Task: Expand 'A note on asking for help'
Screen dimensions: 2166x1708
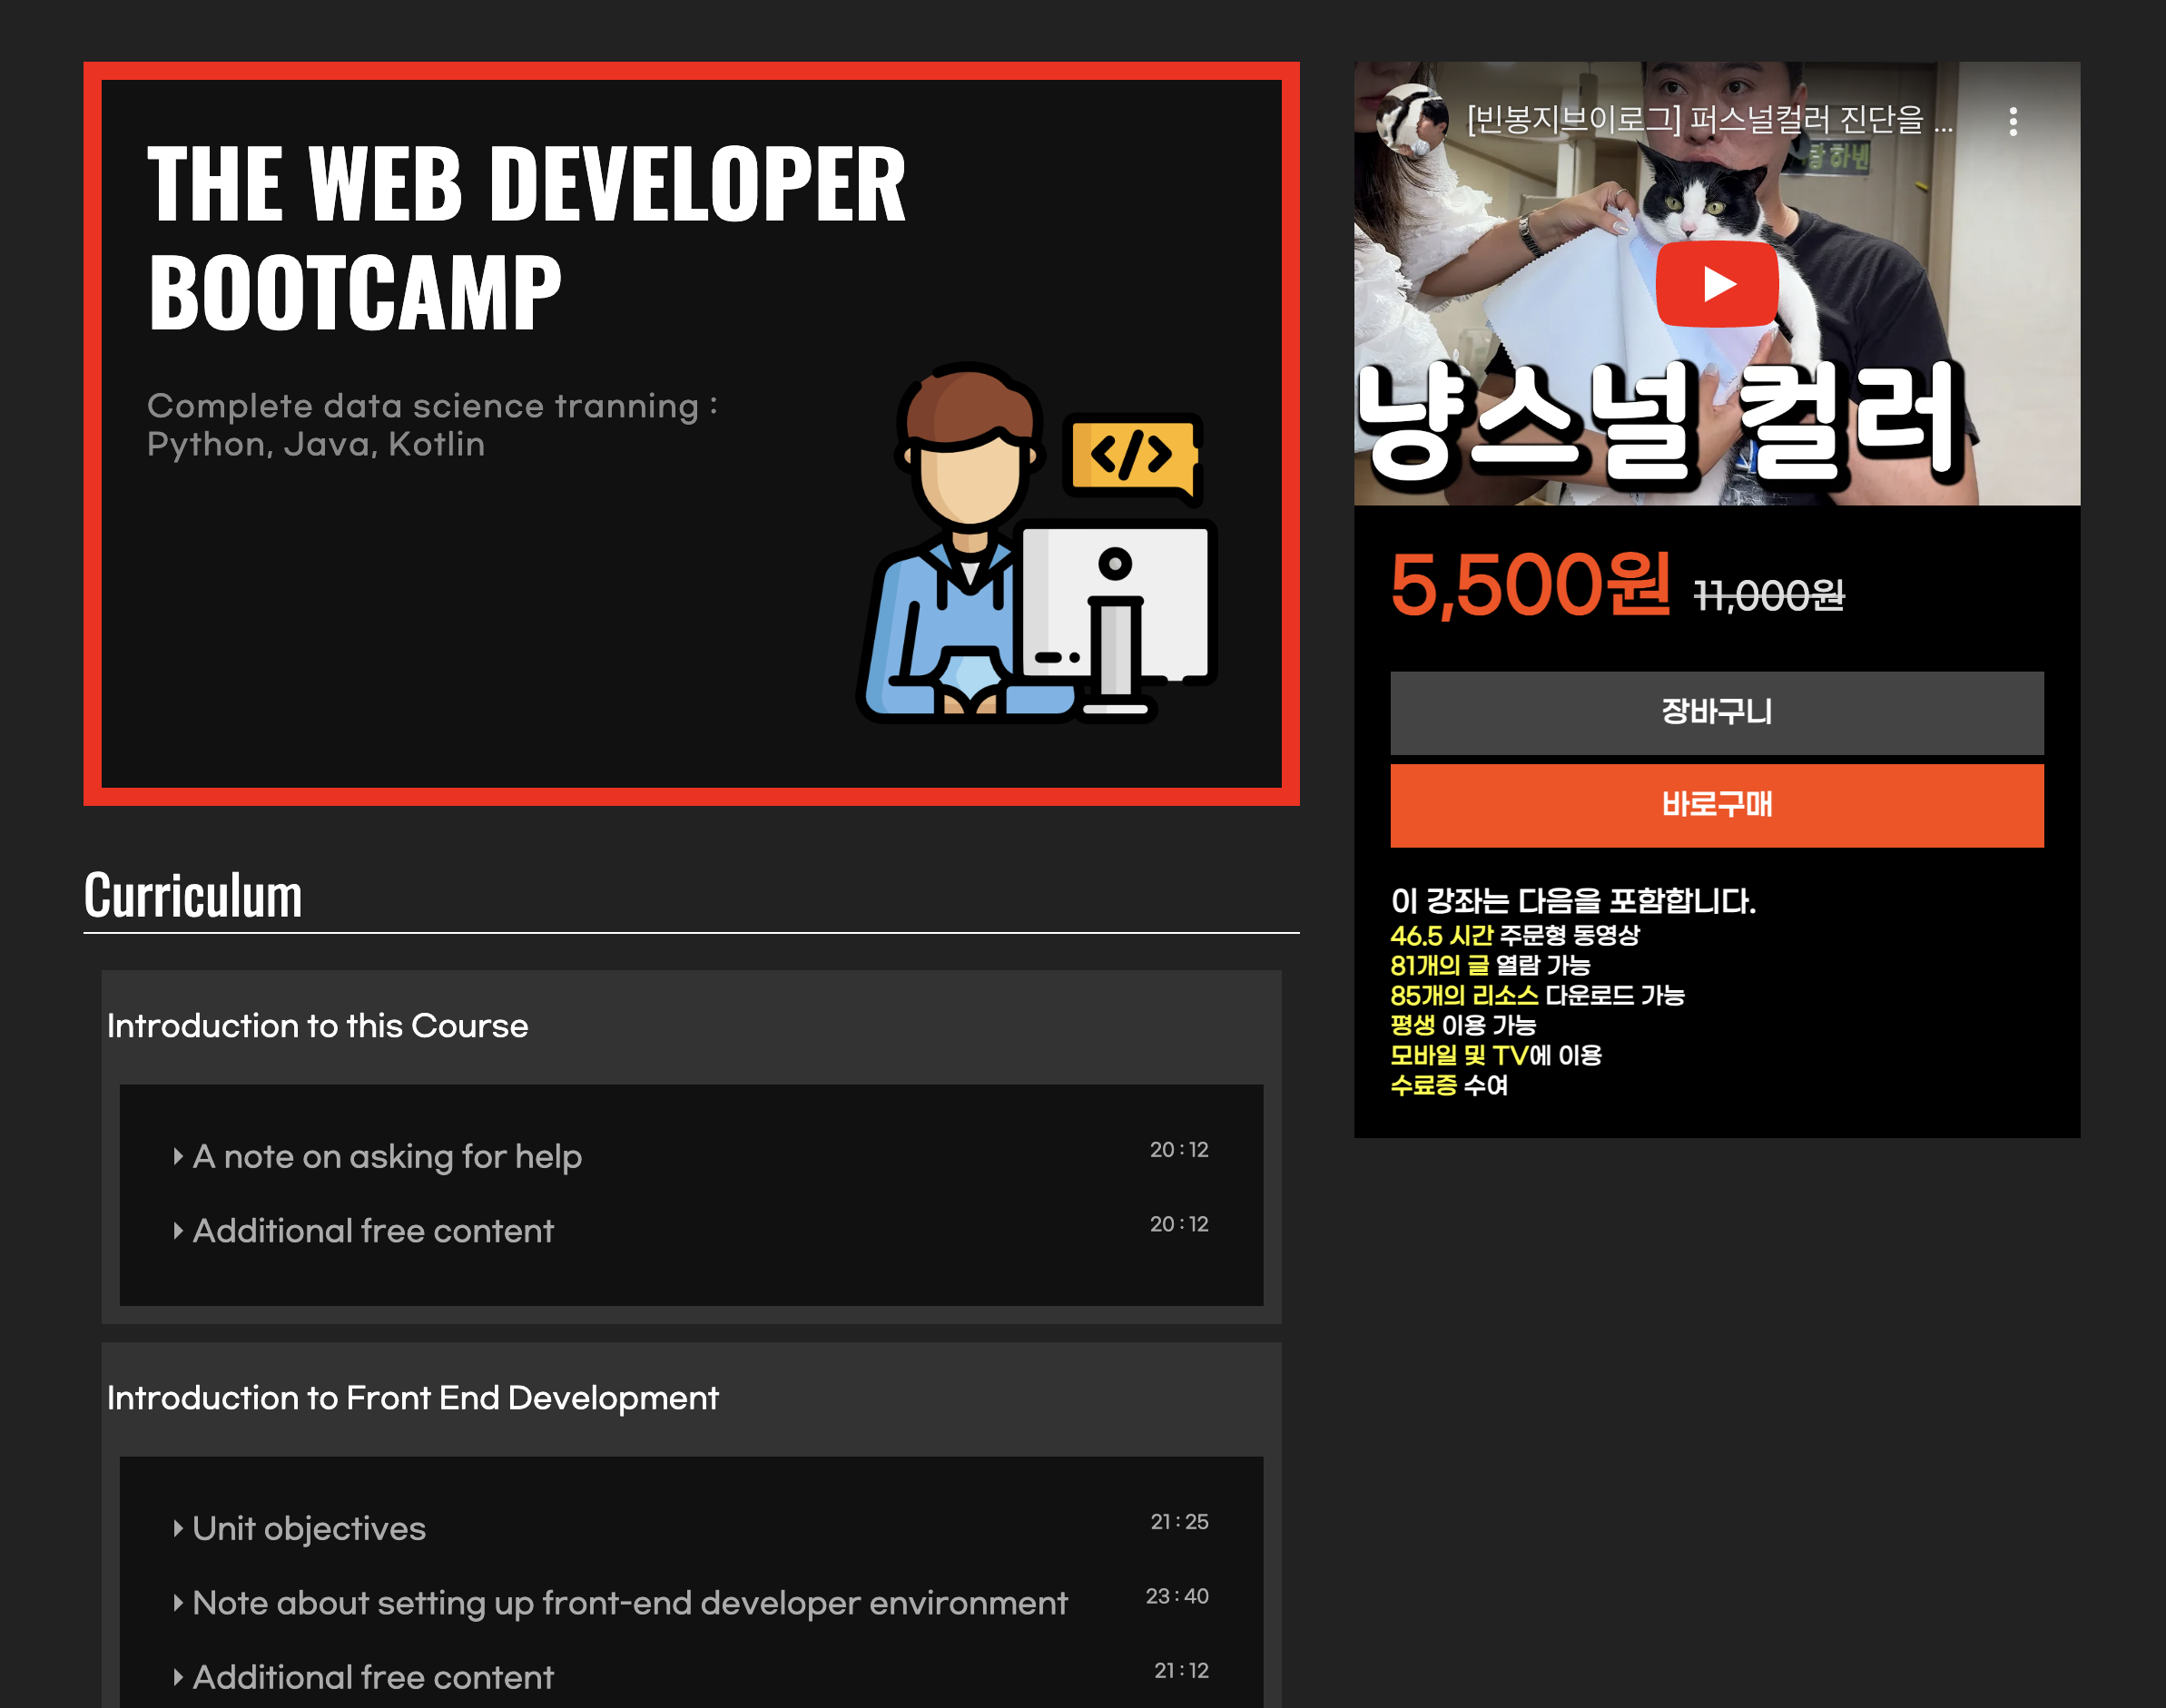Action: [x=386, y=1156]
